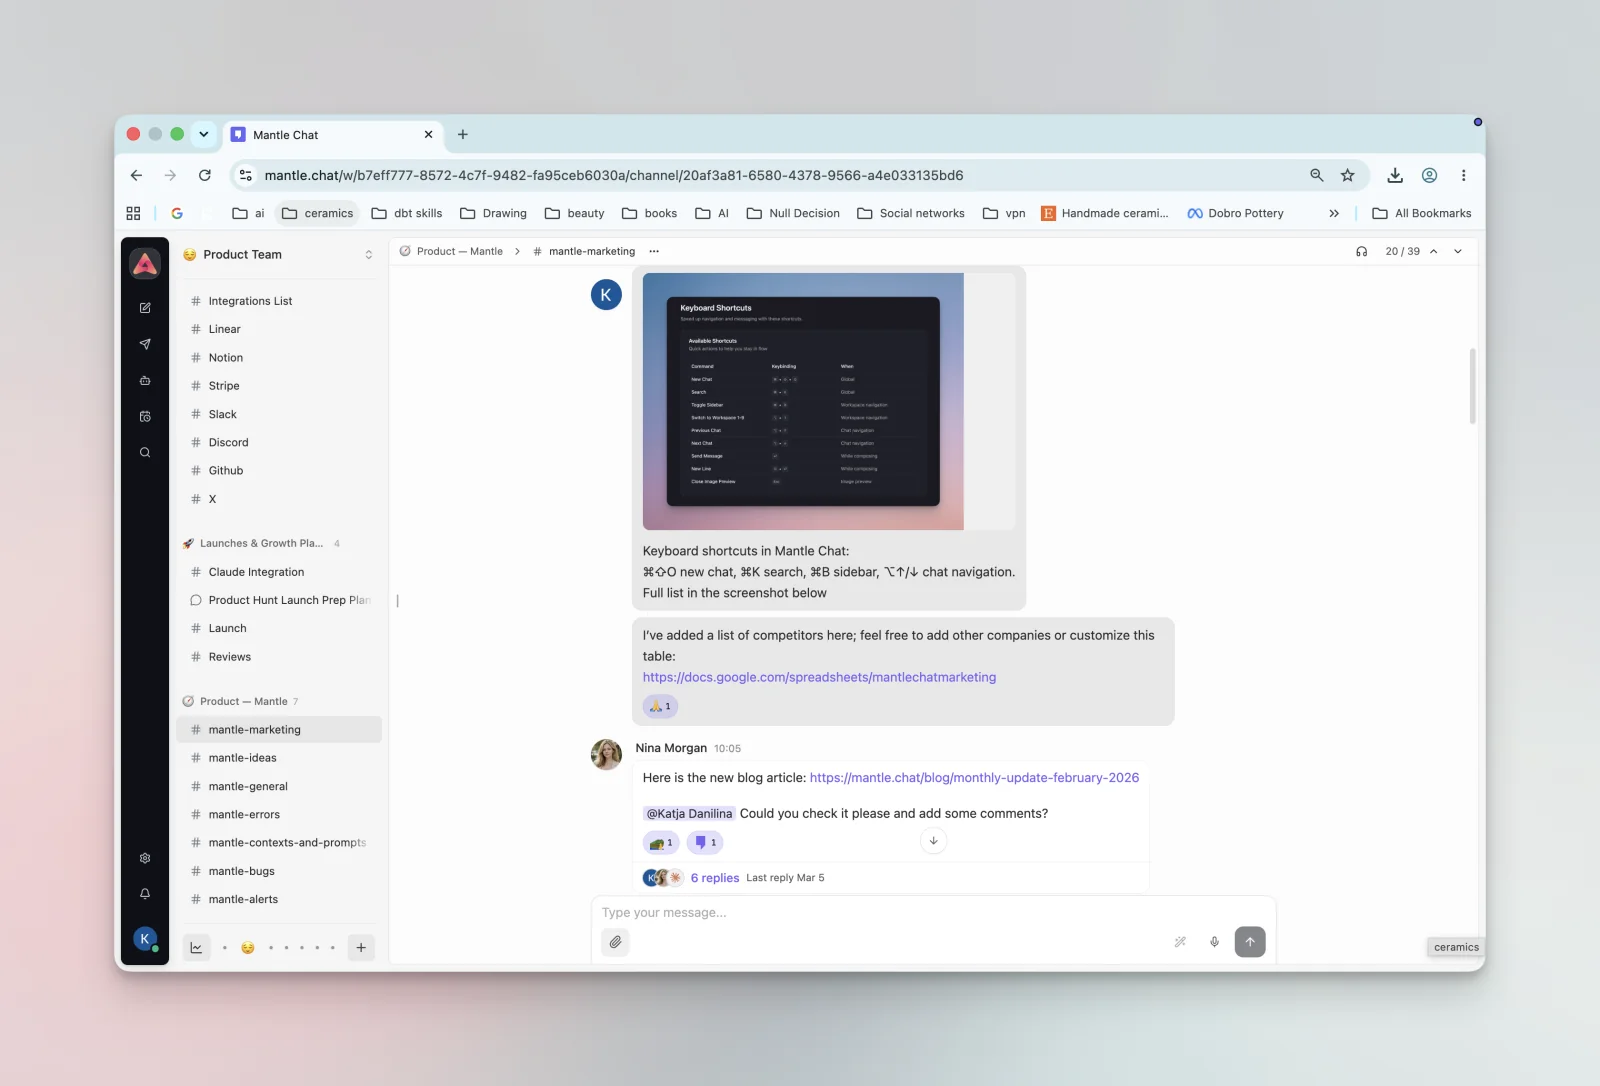Click the thumbs-down reaction on Nina's message
This screenshot has height=1086, width=1600.
[705, 843]
